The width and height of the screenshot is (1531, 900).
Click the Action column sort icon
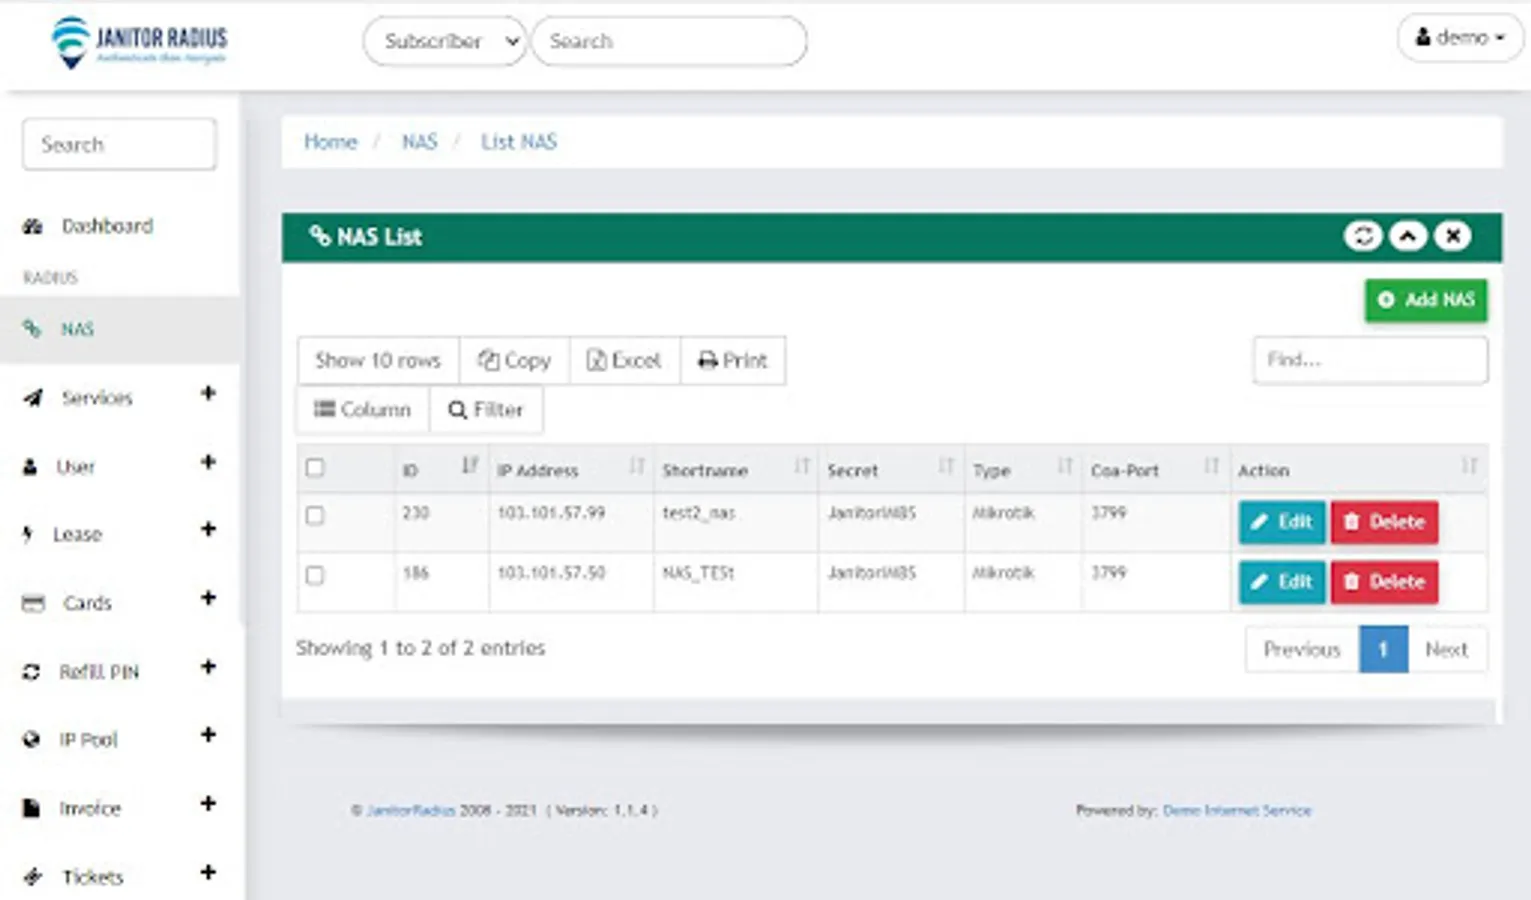(x=1469, y=466)
